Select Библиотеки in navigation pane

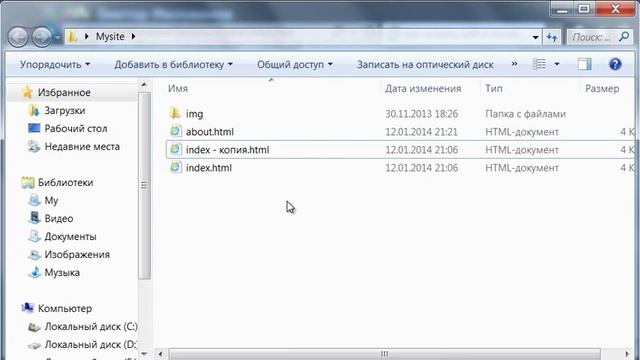pyautogui.click(x=65, y=182)
